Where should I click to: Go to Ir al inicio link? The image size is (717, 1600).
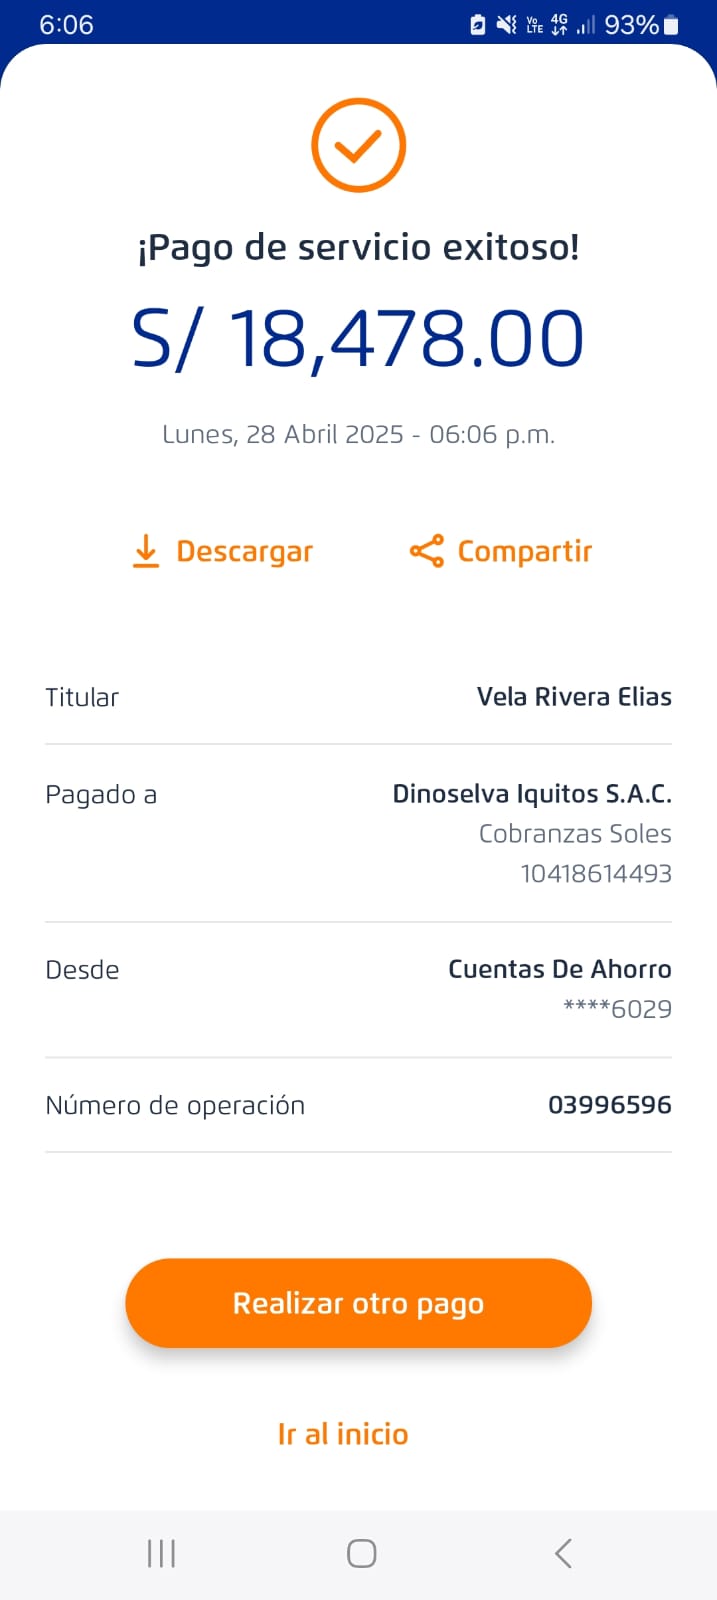point(343,1434)
